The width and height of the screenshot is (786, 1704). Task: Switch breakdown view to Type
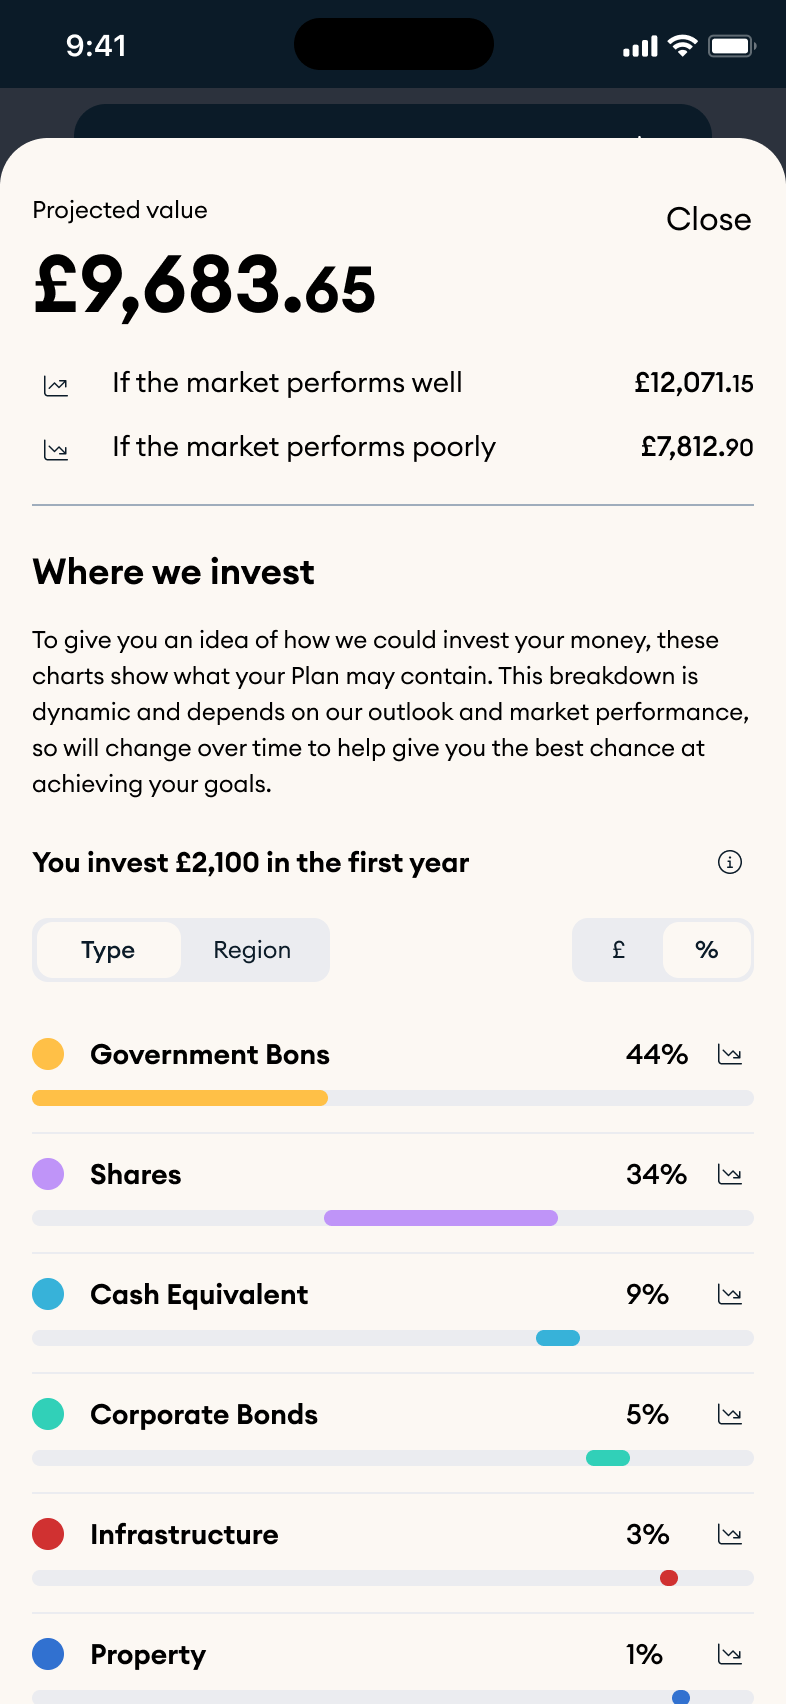click(x=108, y=950)
